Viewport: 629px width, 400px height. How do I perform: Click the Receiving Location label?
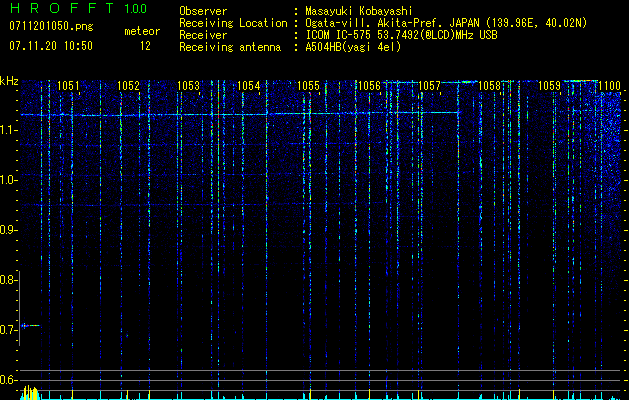coord(233,23)
